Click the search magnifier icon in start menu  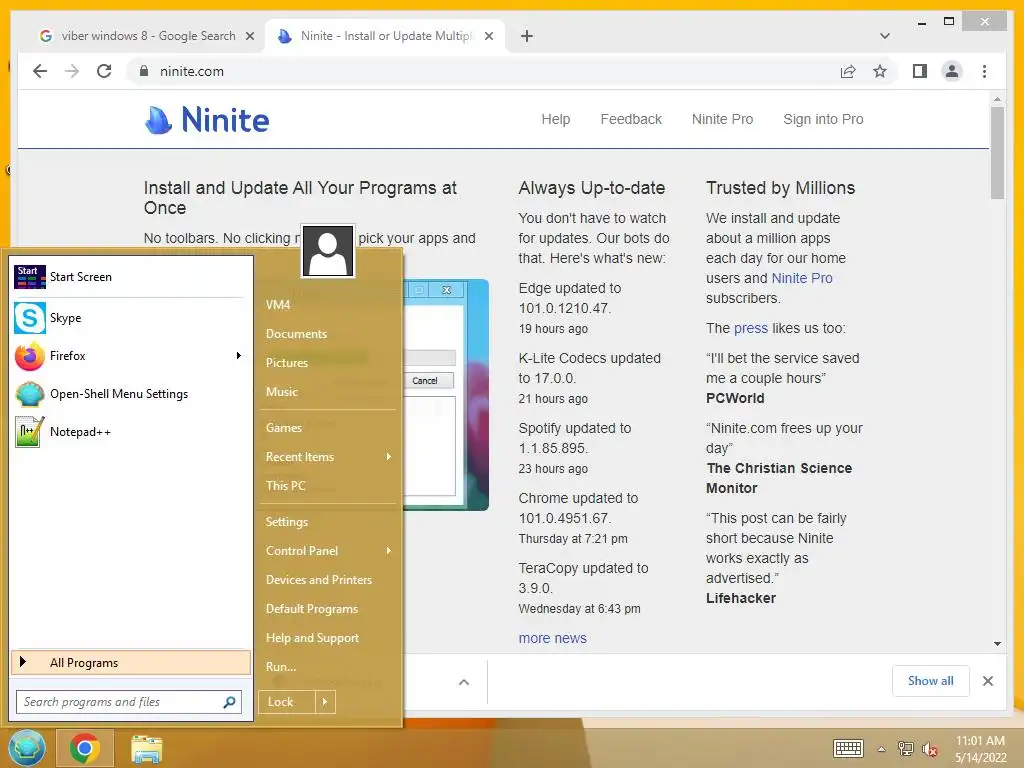coord(229,702)
